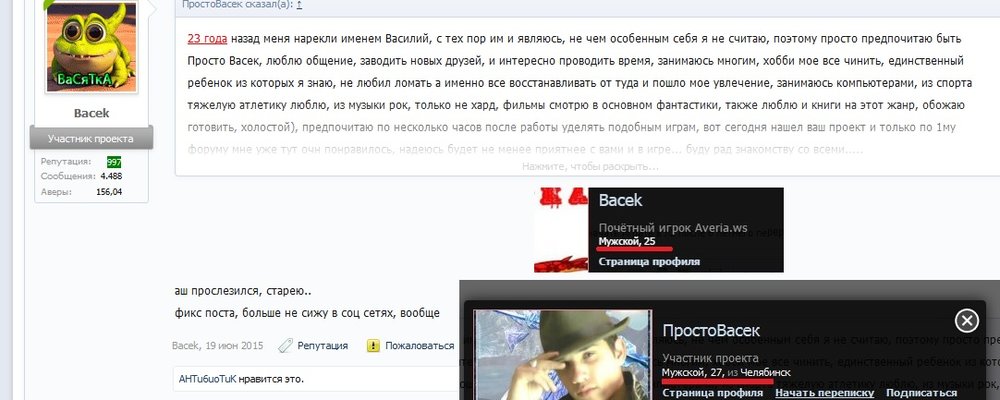Click Страница профиля in the ПростоВасек popup

click(x=713, y=393)
